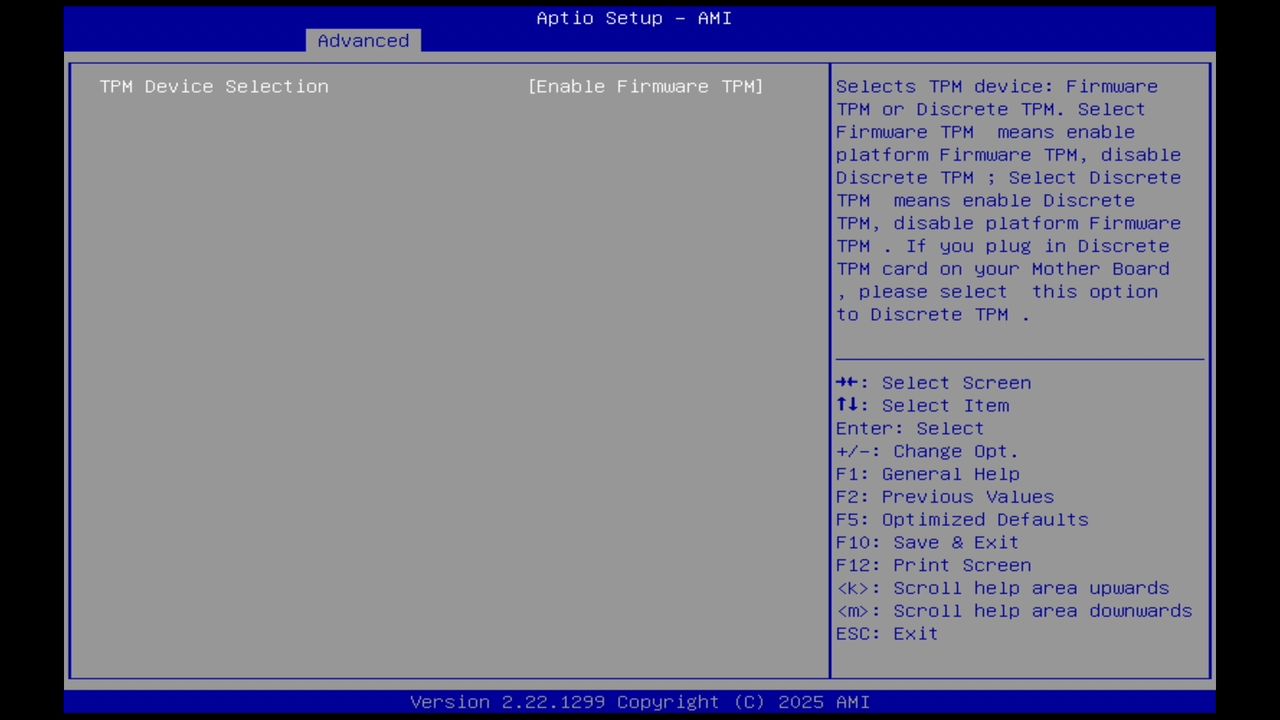Click the version 2.22.1299 status bar
Viewport: 1280px width, 720px height.
click(x=633, y=701)
